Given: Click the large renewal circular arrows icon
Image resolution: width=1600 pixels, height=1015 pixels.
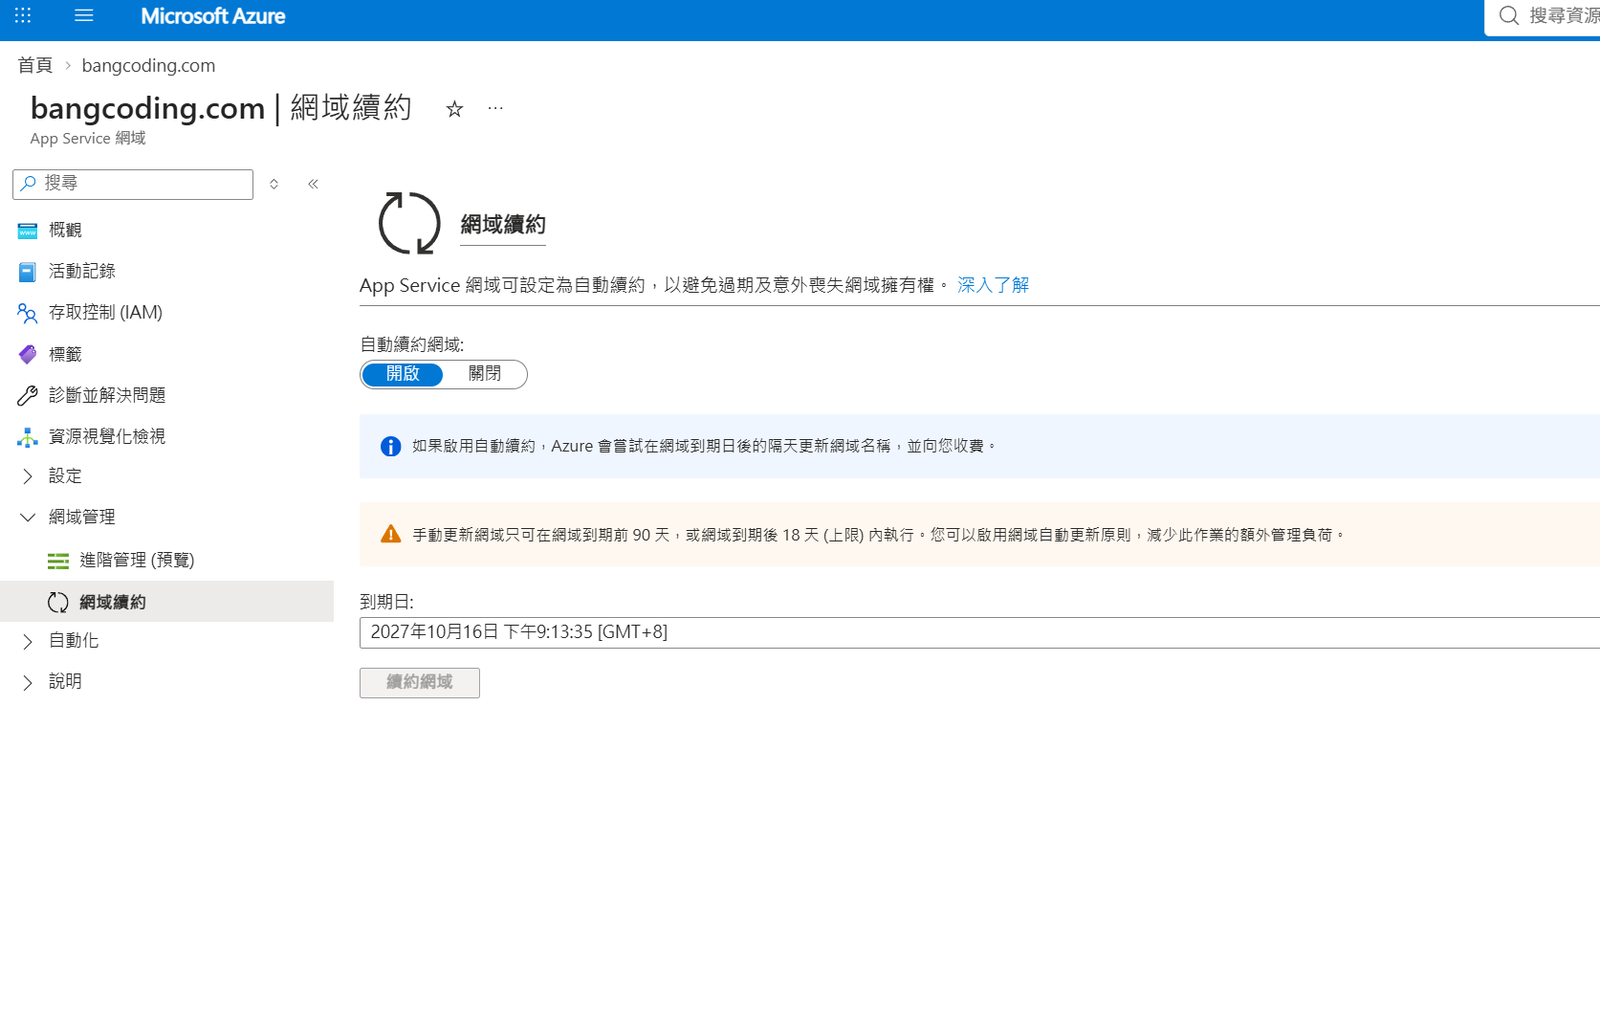Looking at the screenshot, I should 409,223.
